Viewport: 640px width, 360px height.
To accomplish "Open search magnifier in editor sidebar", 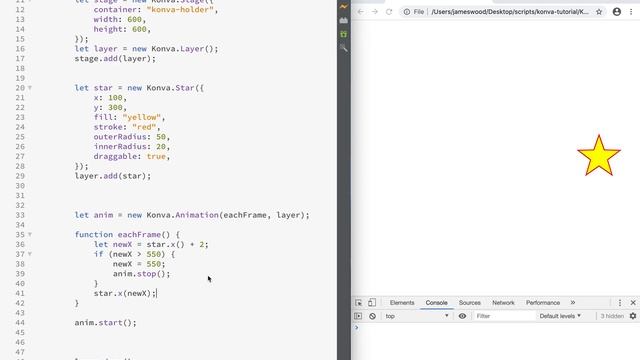I will click(344, 48).
